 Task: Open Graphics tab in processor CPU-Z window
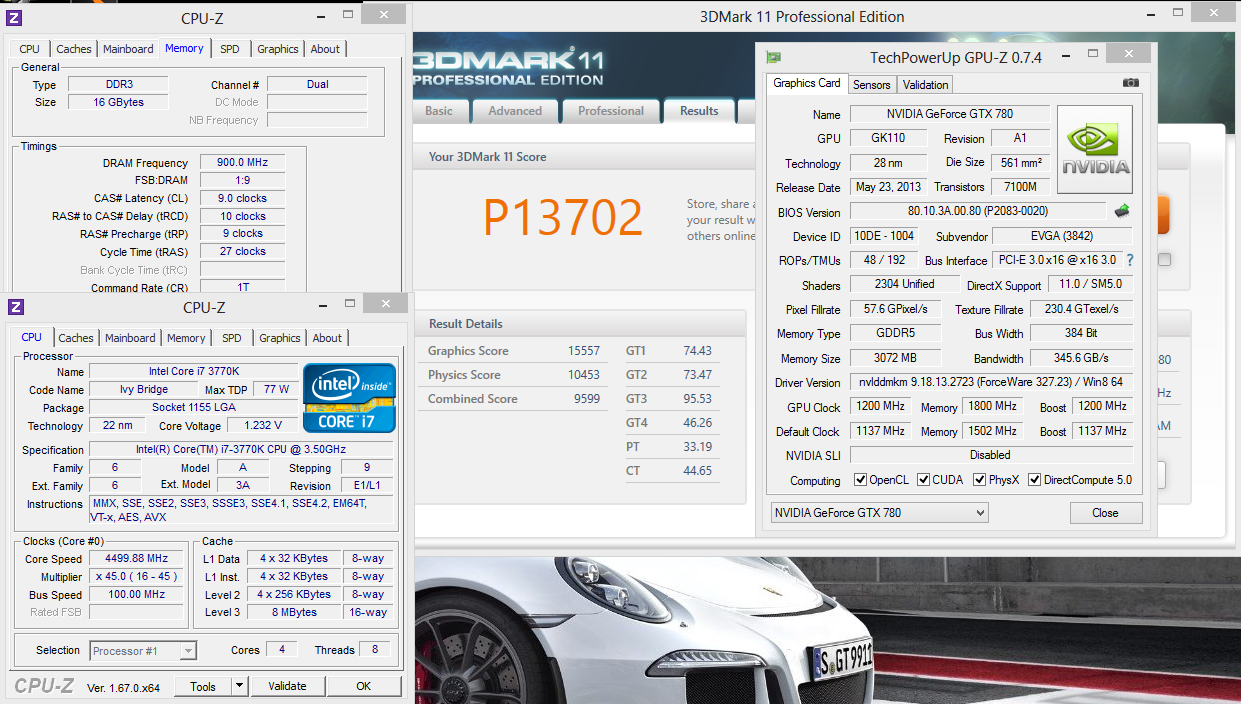(x=280, y=338)
